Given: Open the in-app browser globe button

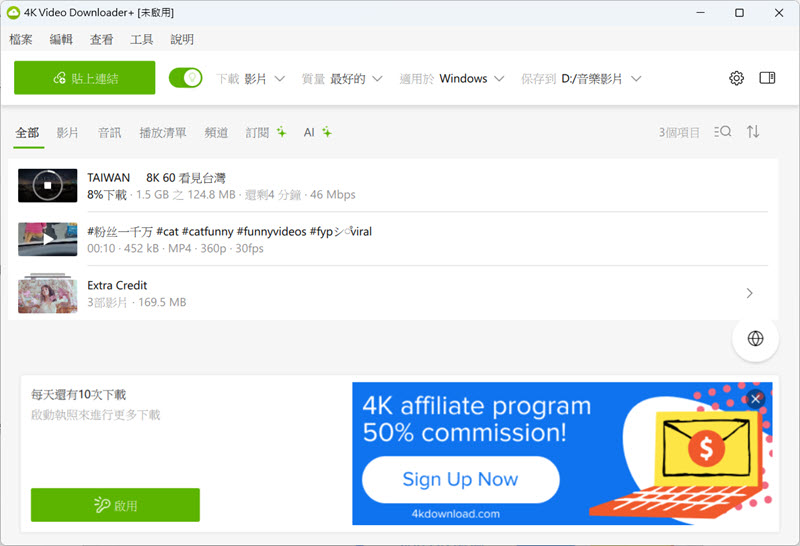Looking at the screenshot, I should coord(755,338).
